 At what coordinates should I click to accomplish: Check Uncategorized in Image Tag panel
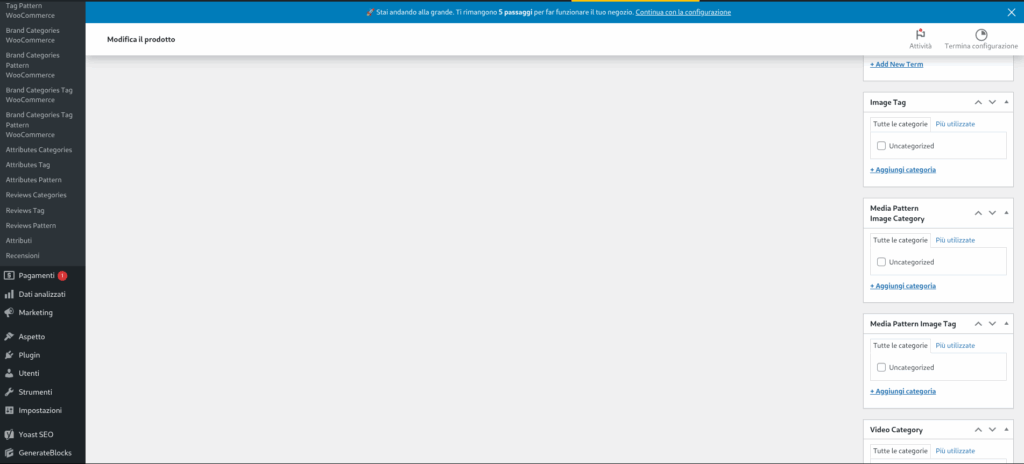pyautogui.click(x=881, y=146)
